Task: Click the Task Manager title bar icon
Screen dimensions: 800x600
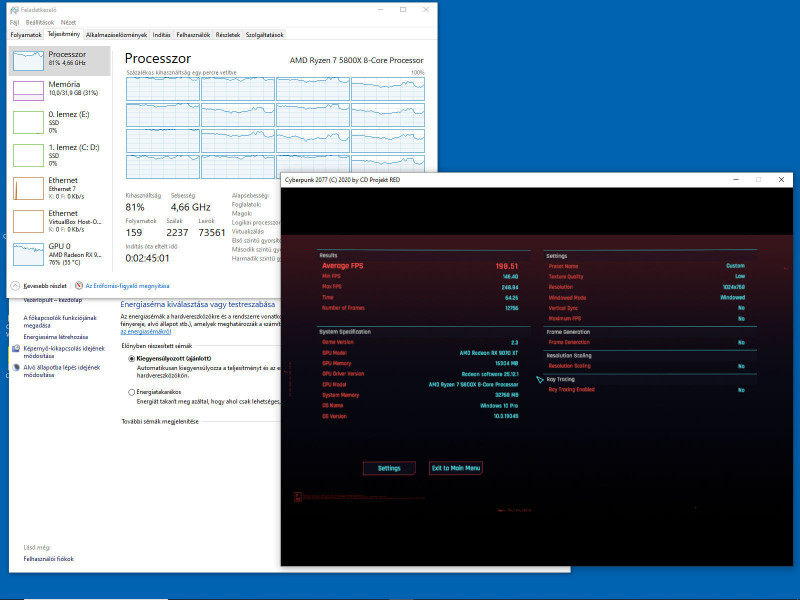Action: click(x=14, y=10)
